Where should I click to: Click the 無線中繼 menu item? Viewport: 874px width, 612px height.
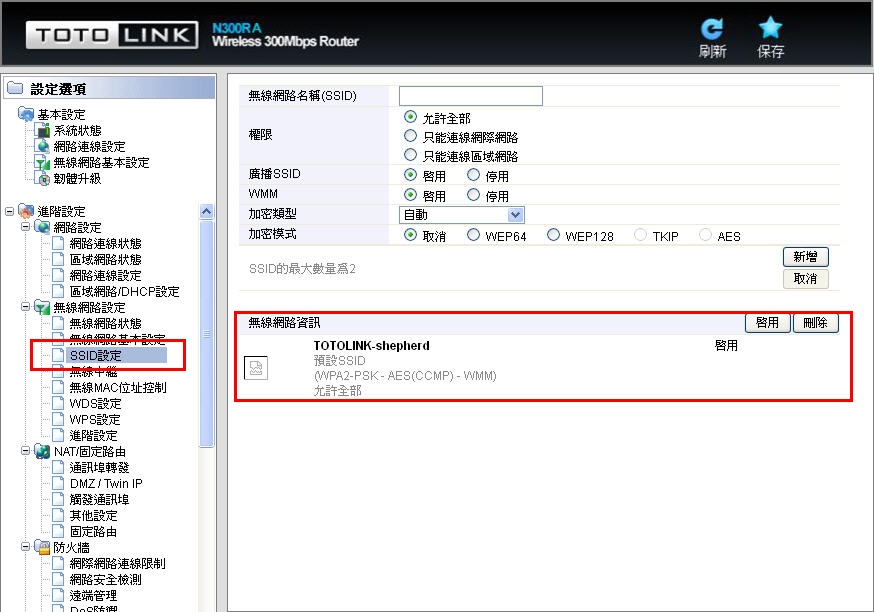pos(93,372)
